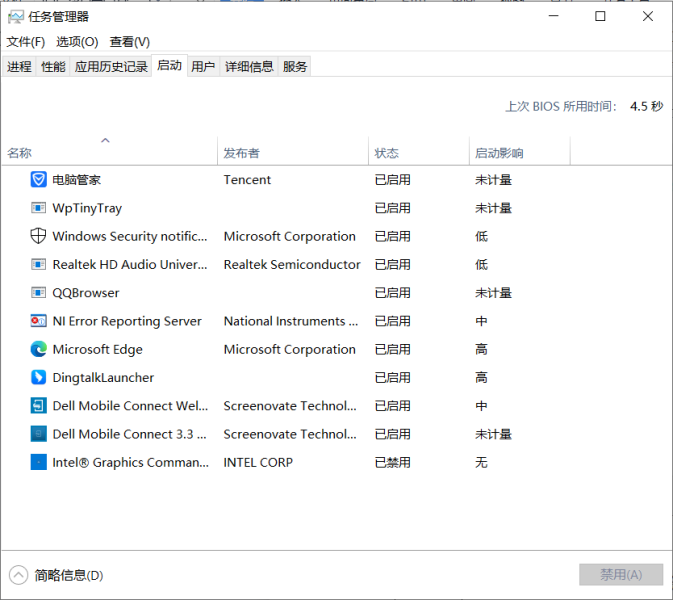The height and width of the screenshot is (600, 674).
Task: Switch to the 服务 tab
Action: [x=295, y=67]
